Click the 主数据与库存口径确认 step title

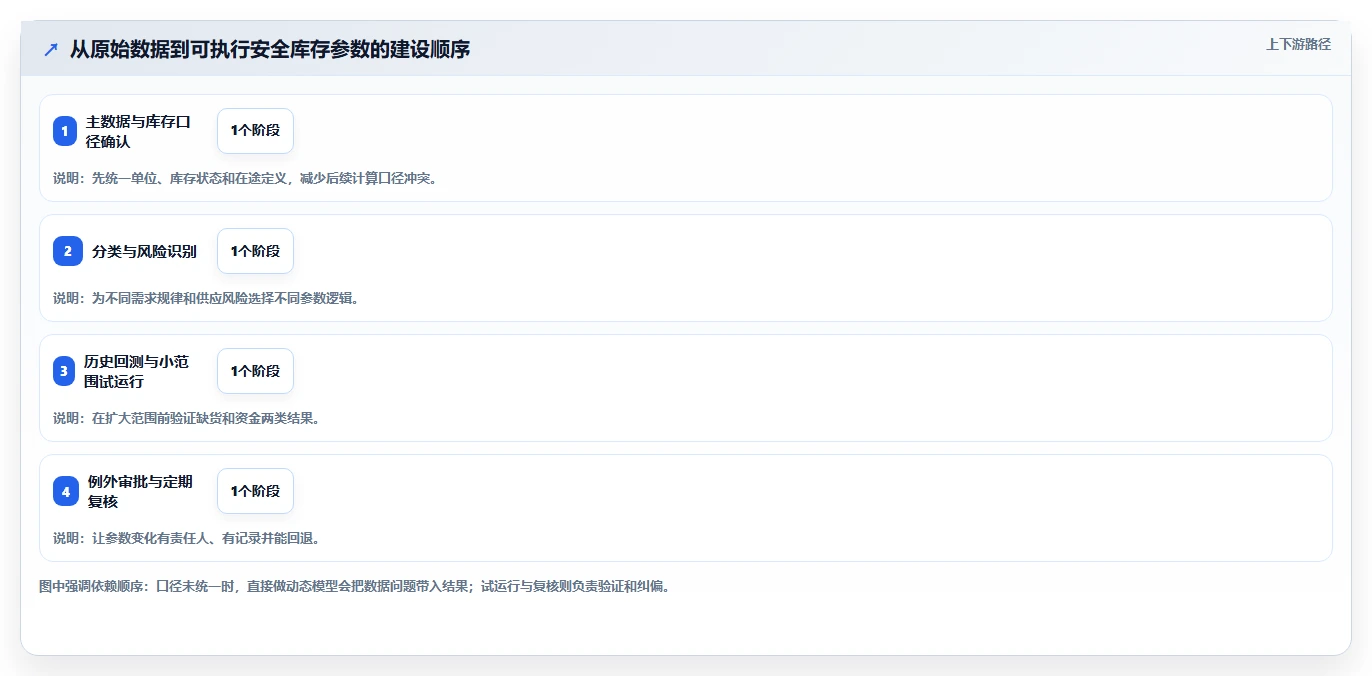138,131
